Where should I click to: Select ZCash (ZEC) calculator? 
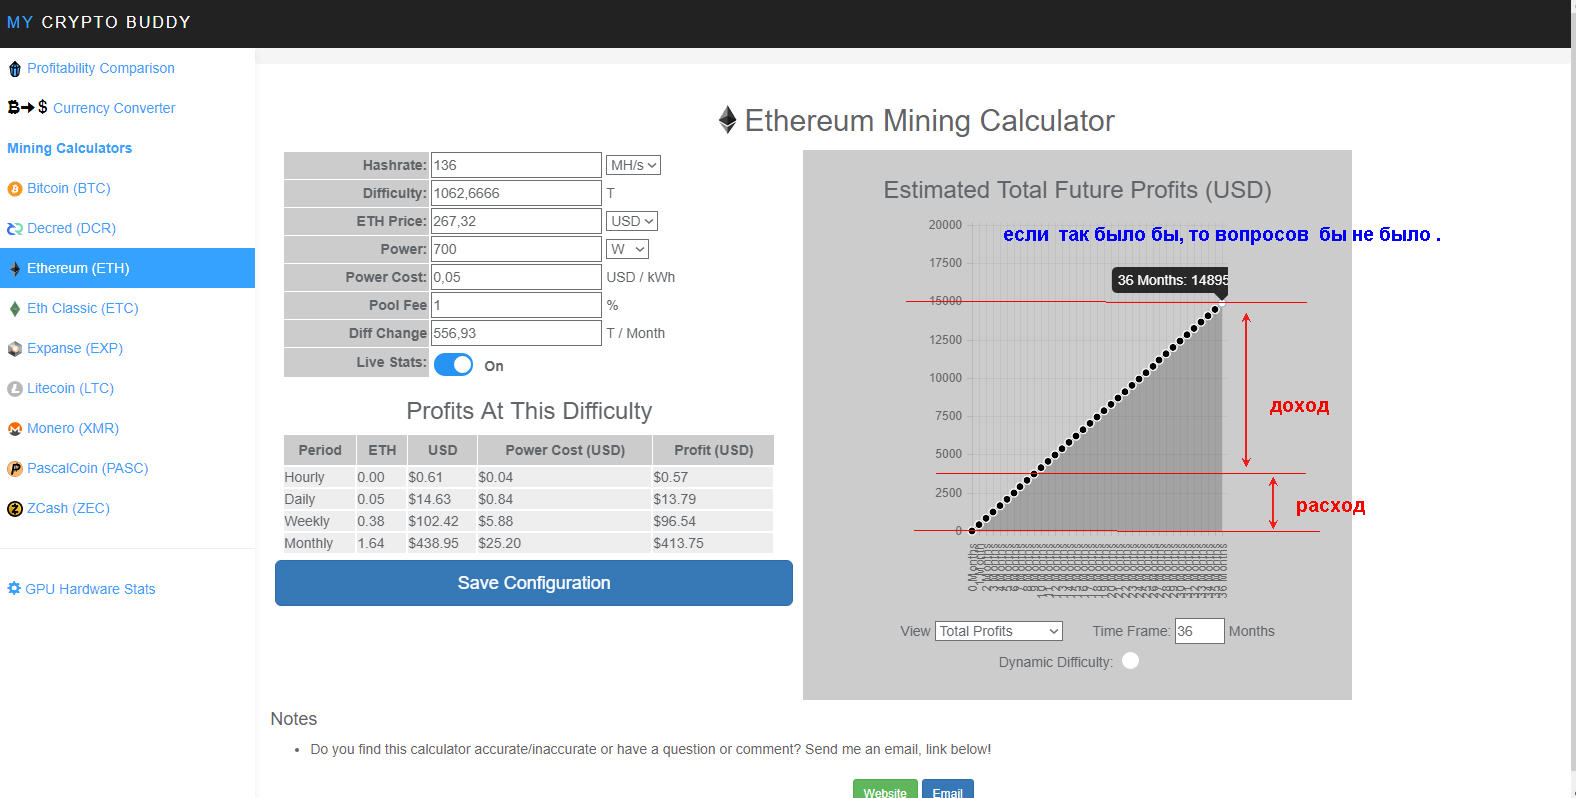69,508
